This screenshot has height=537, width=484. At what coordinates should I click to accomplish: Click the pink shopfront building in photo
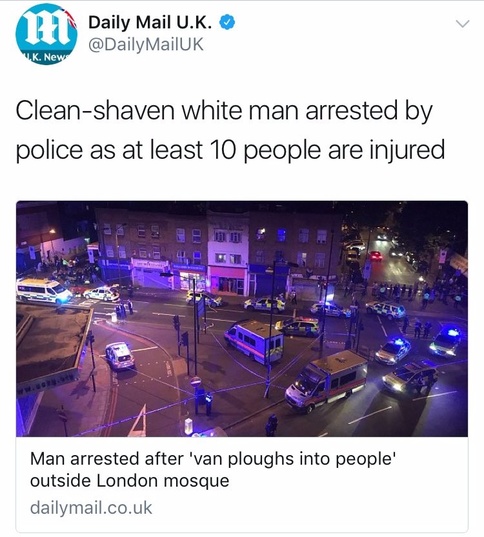(228, 280)
